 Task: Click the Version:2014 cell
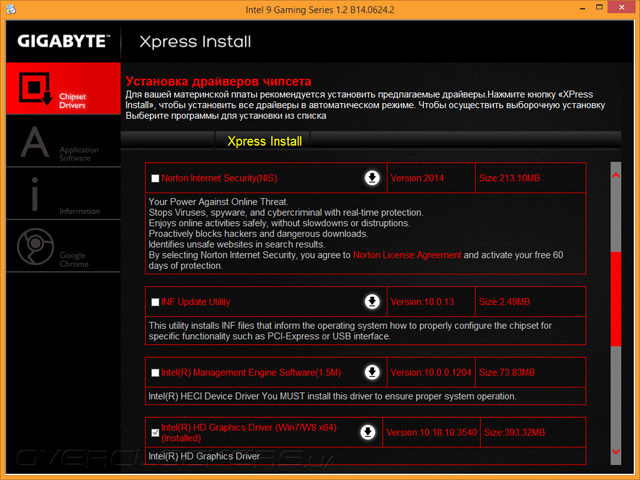pos(431,178)
